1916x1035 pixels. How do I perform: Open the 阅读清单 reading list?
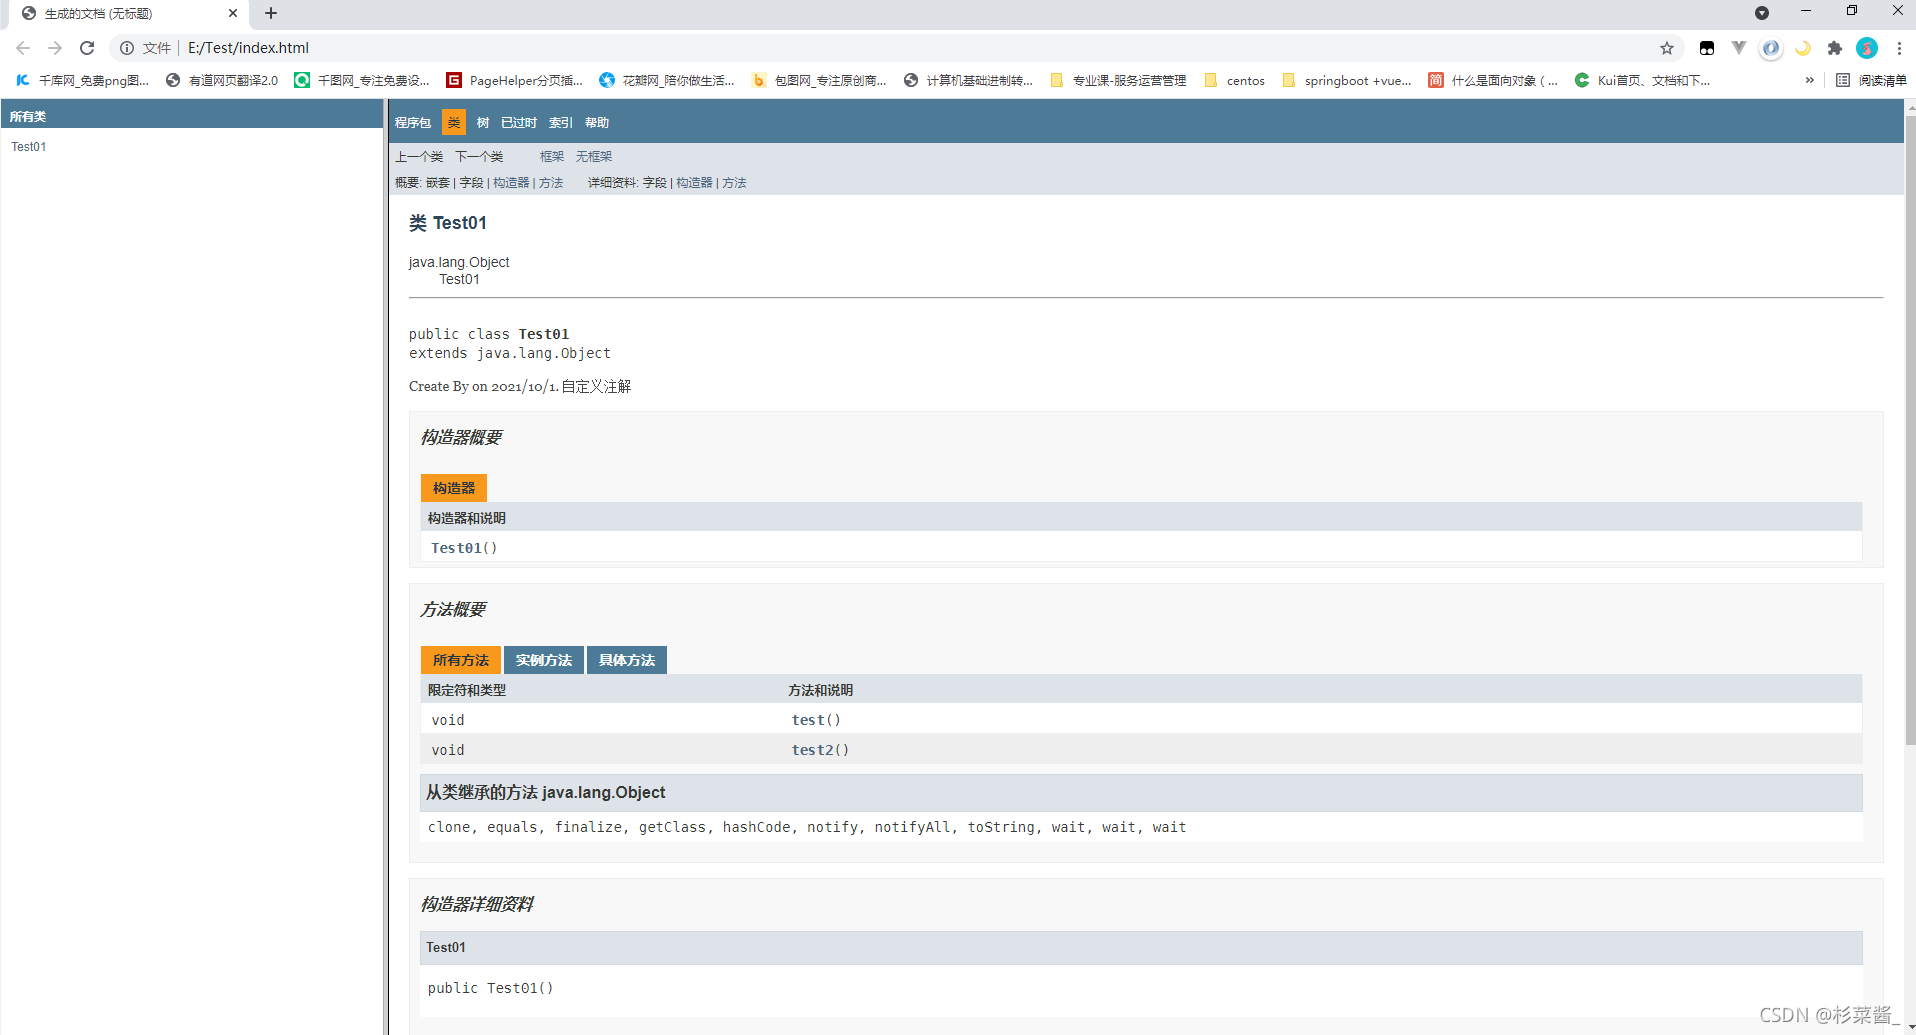pos(1872,80)
